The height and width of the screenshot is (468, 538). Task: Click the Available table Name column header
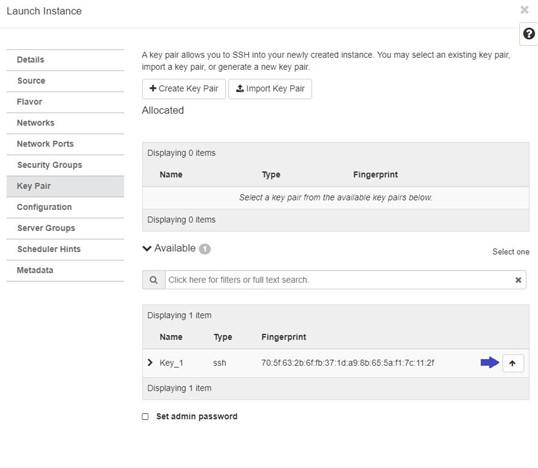pos(171,337)
